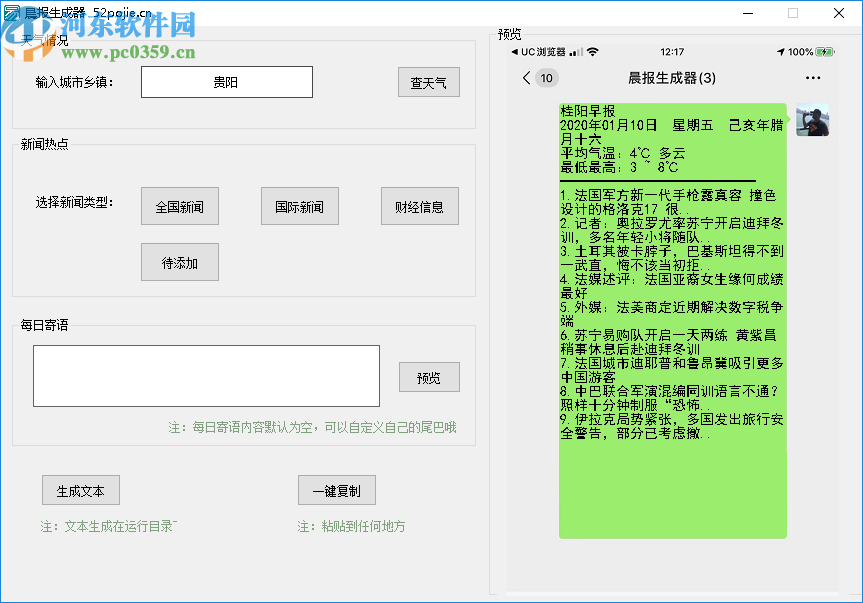The width and height of the screenshot is (863, 603).
Task: Select the 全国新闻 news type option
Action: [x=180, y=206]
